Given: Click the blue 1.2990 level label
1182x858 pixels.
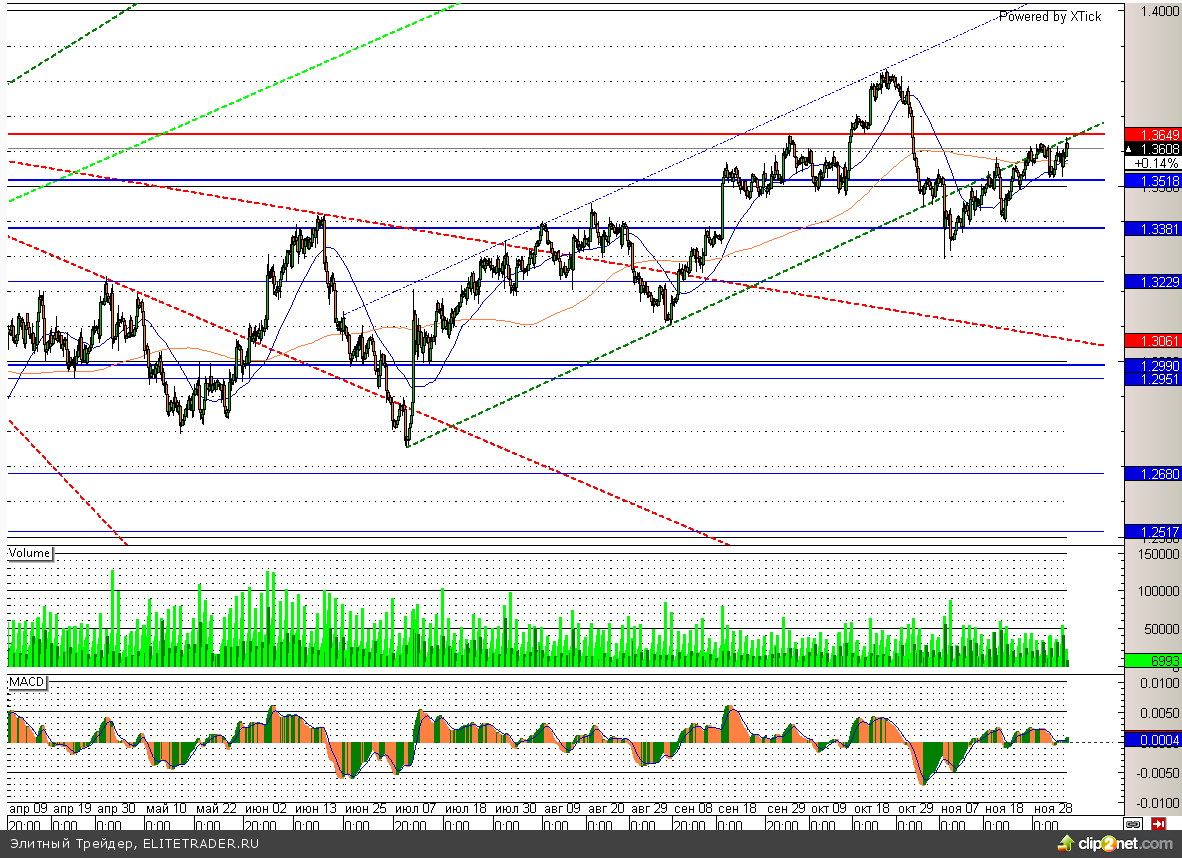Looking at the screenshot, I should click(1153, 366).
